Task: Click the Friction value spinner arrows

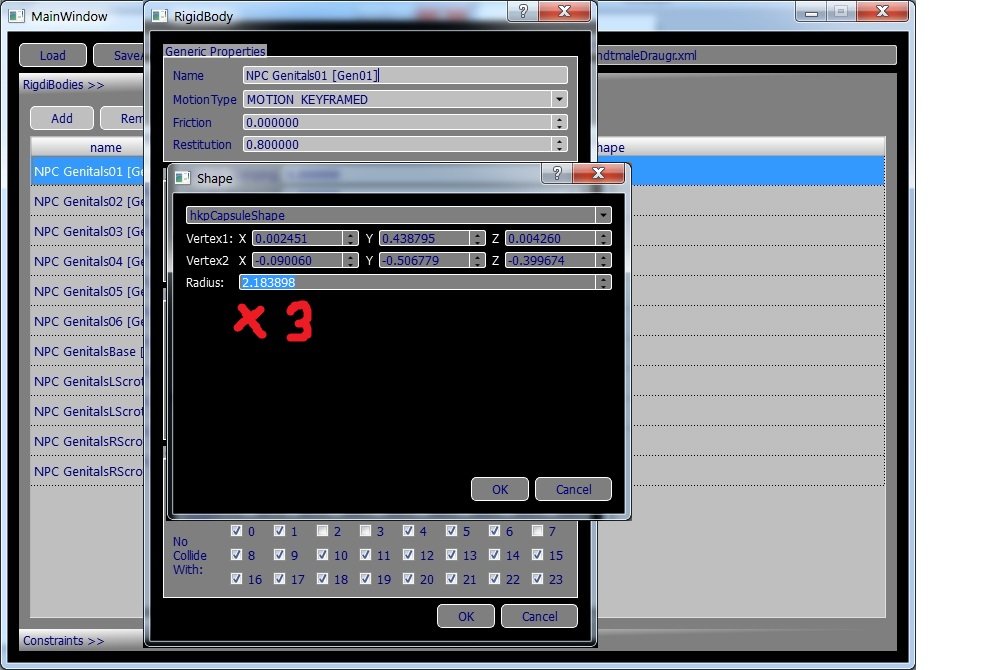Action: [559, 122]
